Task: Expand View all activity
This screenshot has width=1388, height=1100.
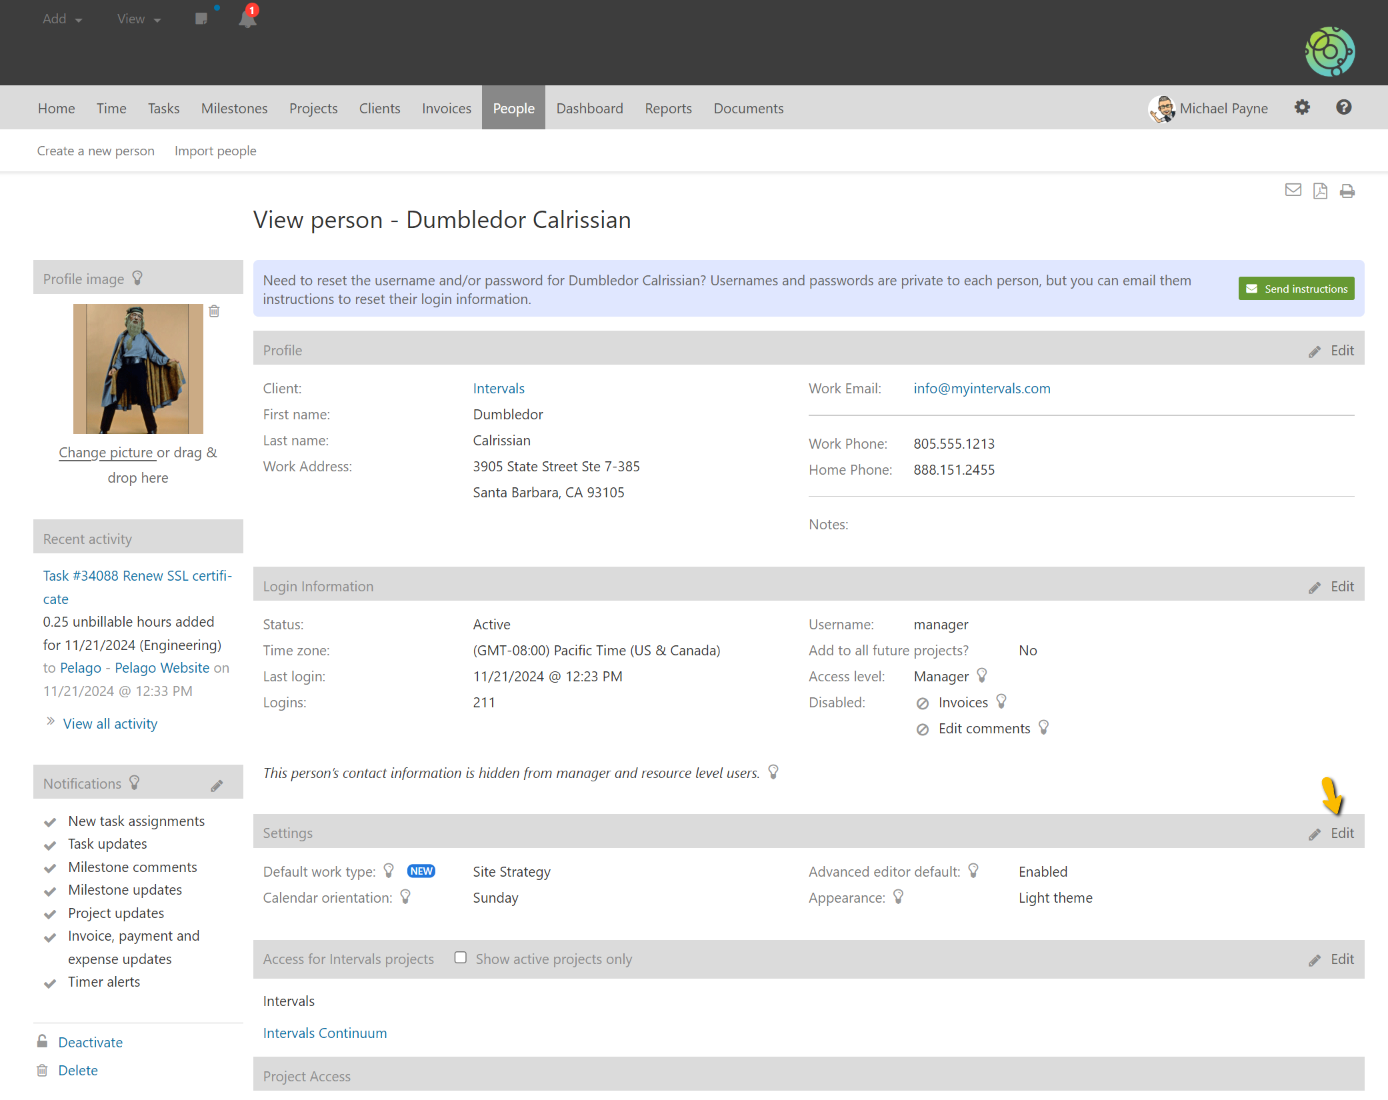Action: click(x=110, y=724)
